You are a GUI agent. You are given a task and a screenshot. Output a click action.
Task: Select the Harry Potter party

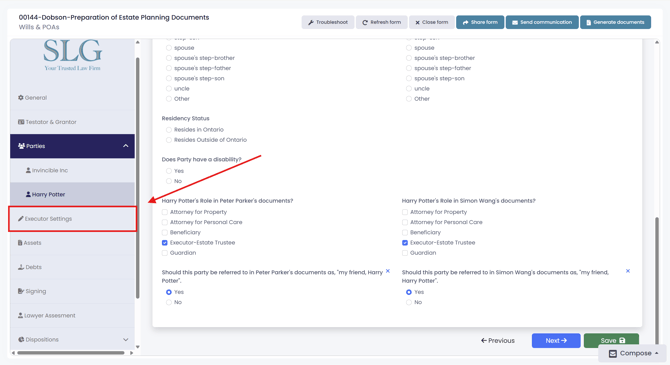point(72,194)
